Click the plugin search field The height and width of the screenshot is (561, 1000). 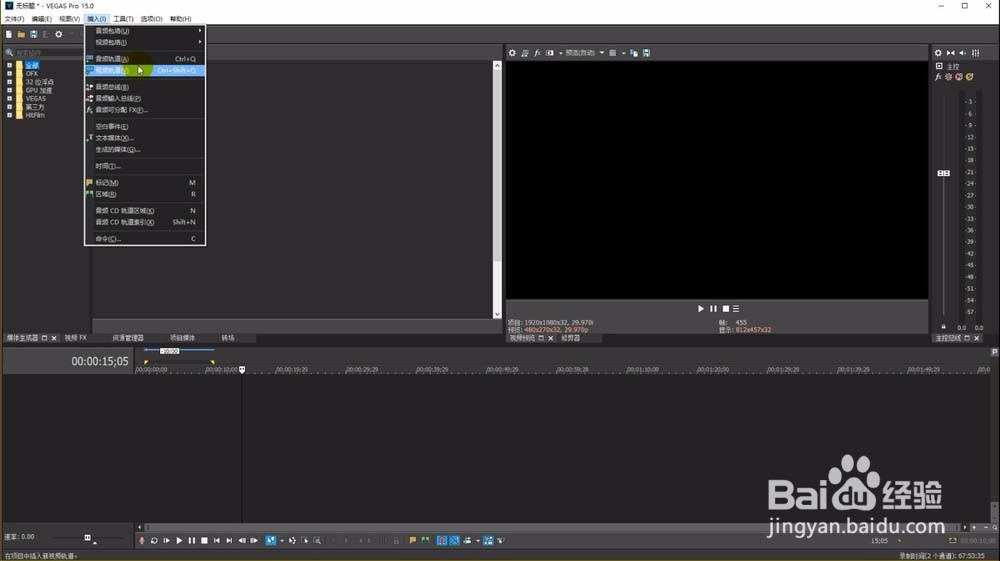tap(48, 53)
